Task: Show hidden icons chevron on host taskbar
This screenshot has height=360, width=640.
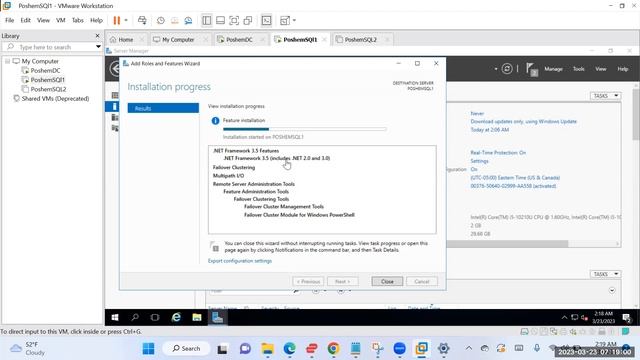Action: point(469,348)
